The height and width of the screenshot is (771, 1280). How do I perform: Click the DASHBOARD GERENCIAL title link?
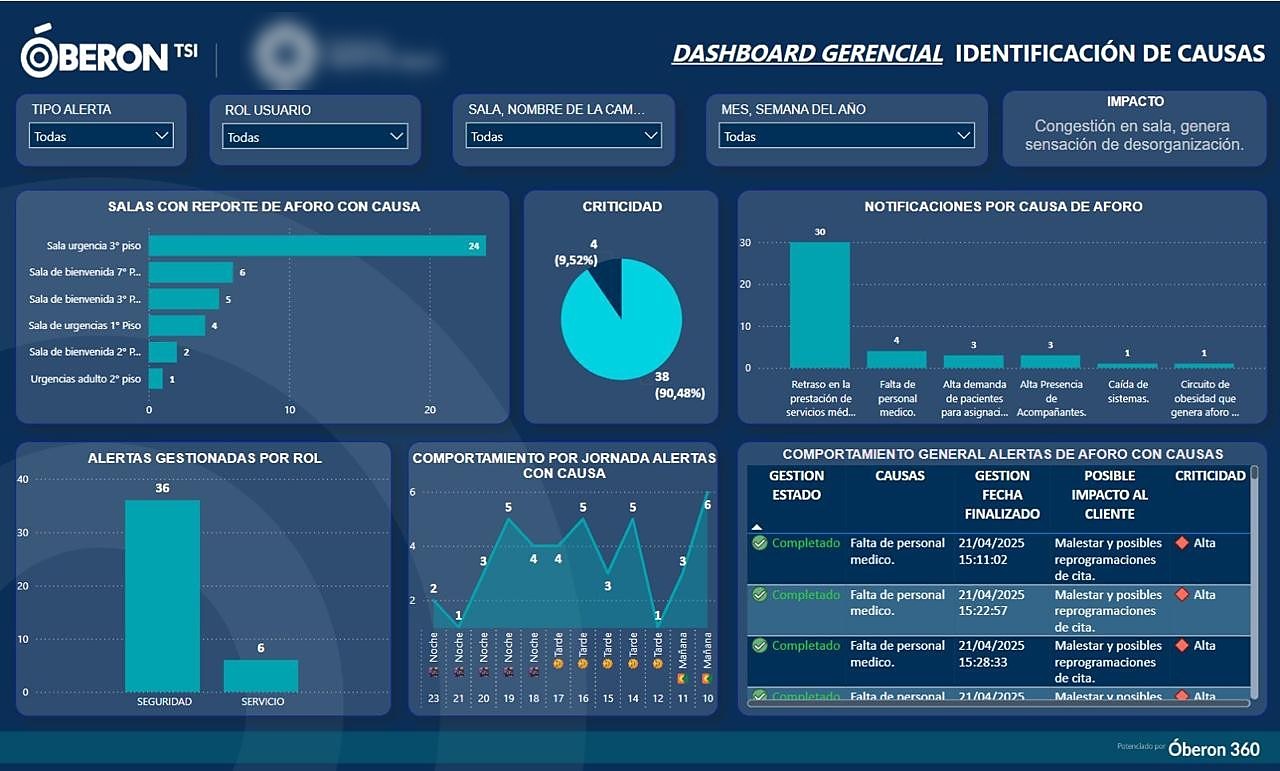tap(807, 53)
